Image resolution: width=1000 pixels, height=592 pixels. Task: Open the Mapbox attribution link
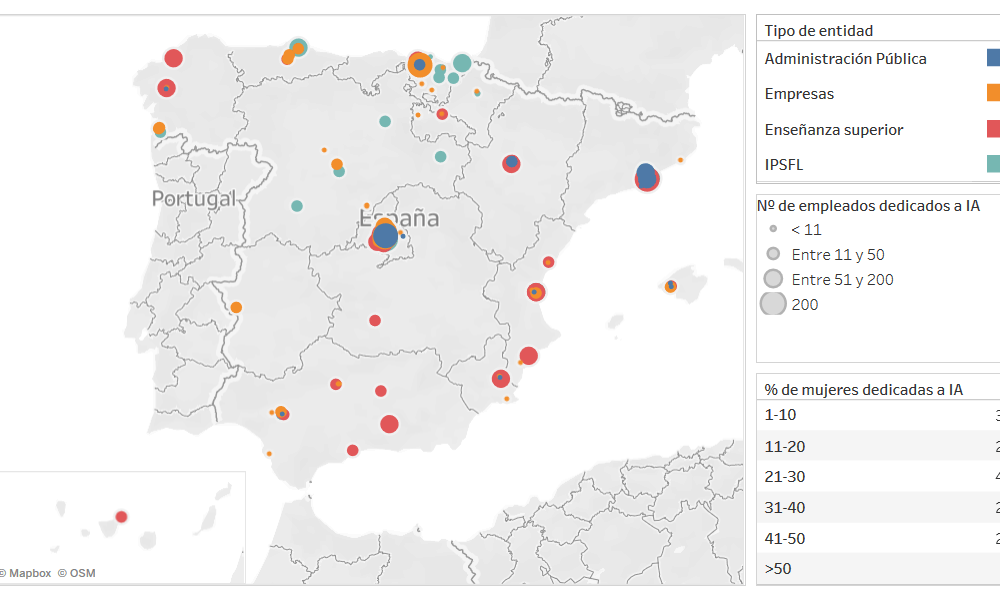click(x=30, y=574)
